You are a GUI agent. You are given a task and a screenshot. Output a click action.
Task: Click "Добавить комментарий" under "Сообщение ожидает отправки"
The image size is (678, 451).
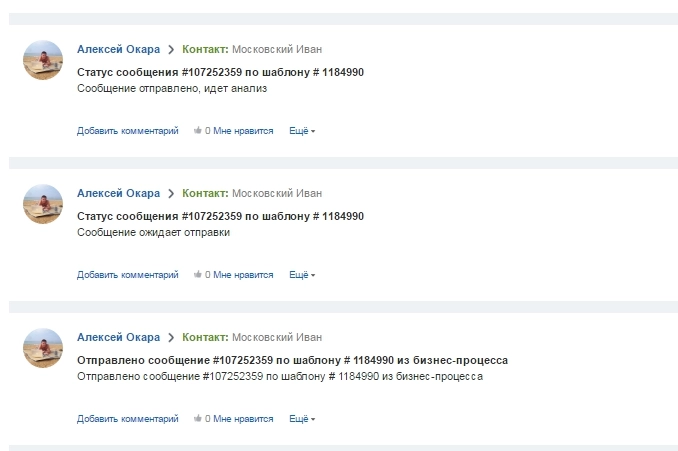point(127,275)
